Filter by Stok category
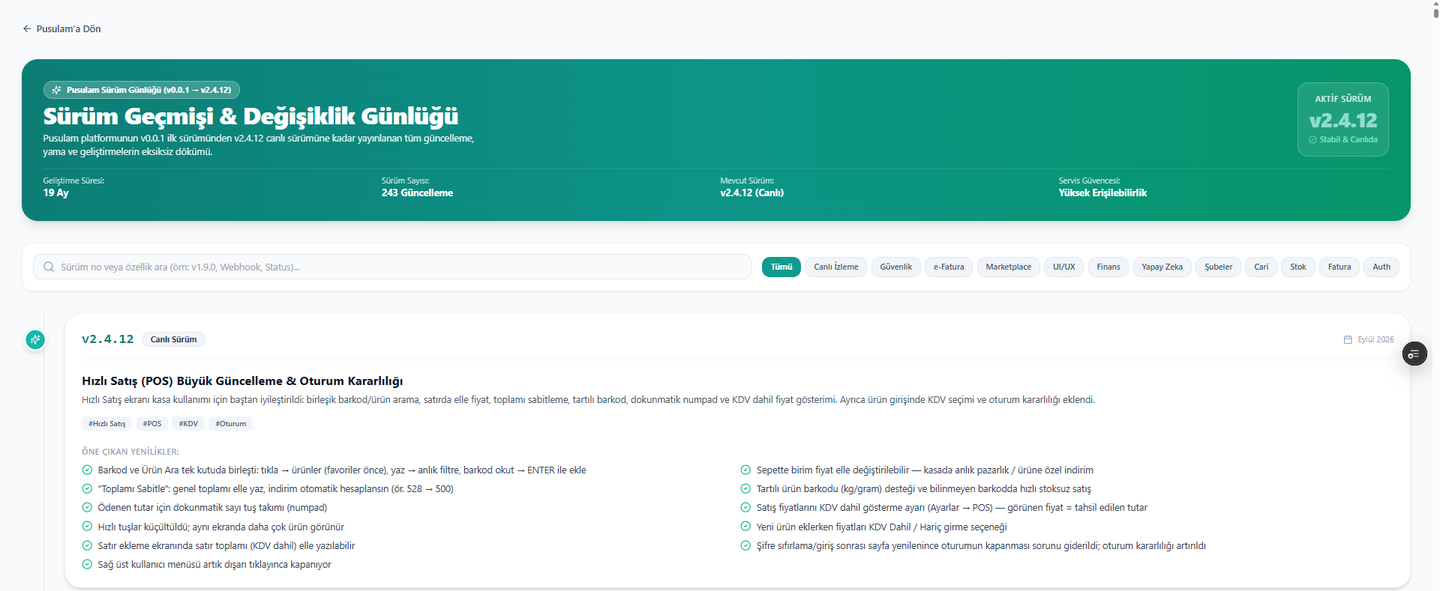Image resolution: width=1440 pixels, height=591 pixels. pyautogui.click(x=1298, y=267)
